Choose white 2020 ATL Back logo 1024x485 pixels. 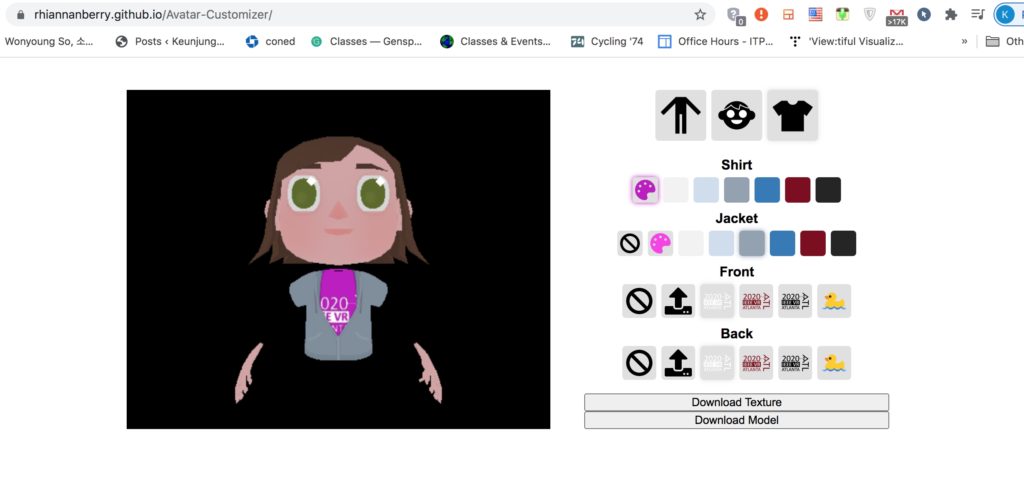click(x=717, y=363)
